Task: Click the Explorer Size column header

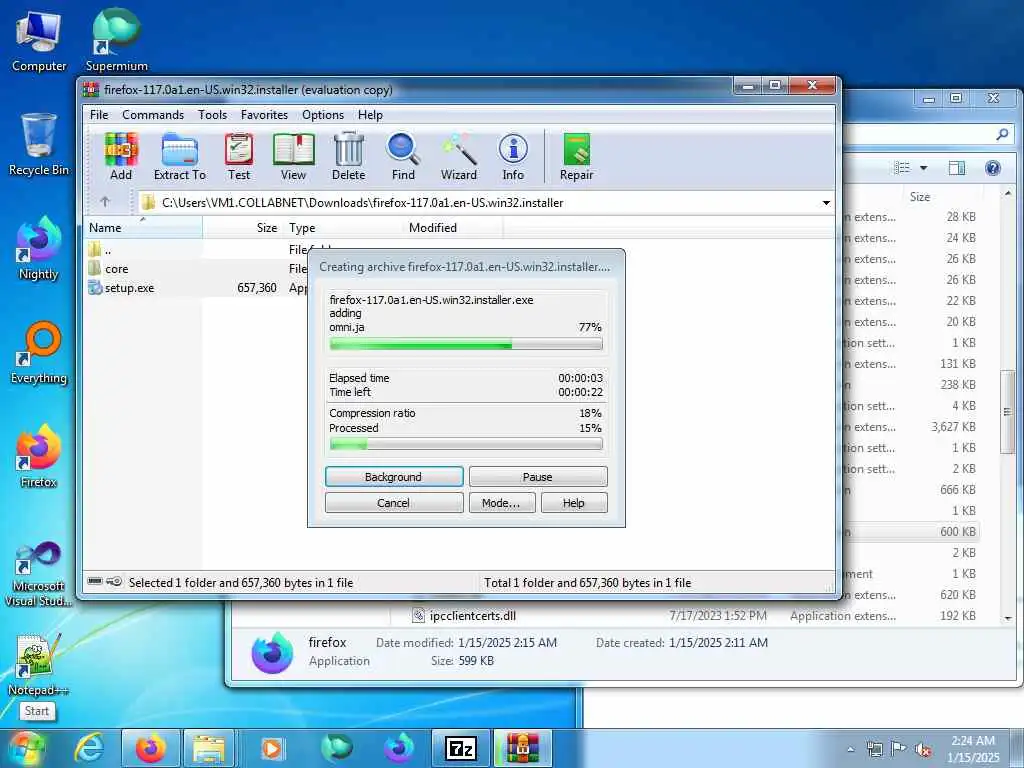Action: pyautogui.click(x=920, y=196)
